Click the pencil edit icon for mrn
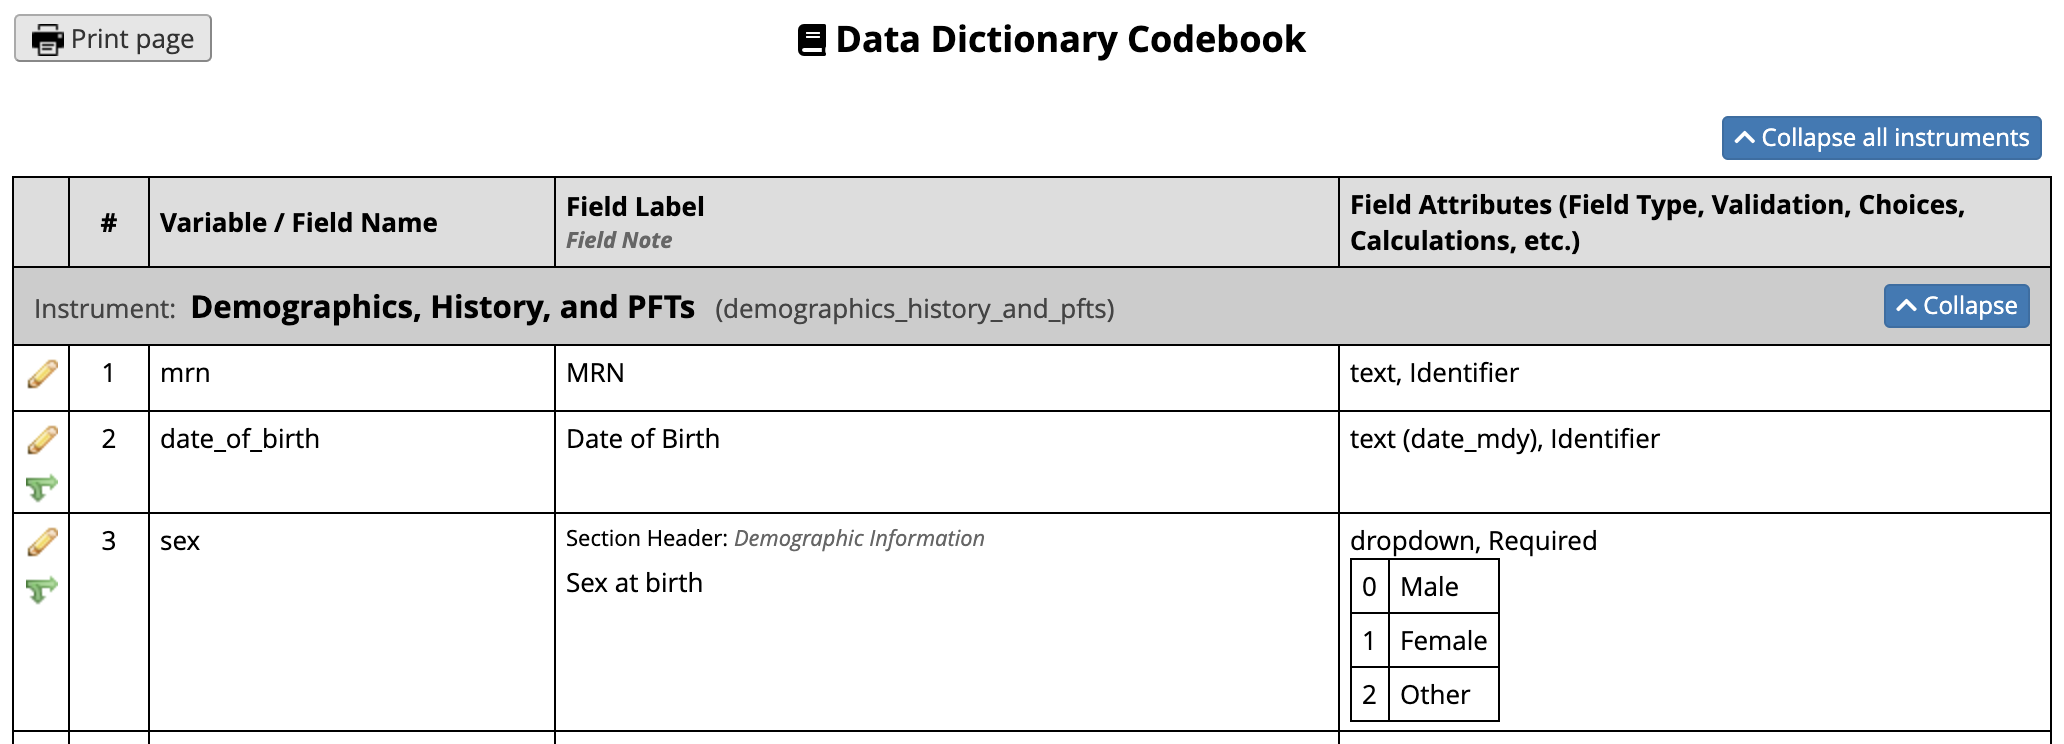This screenshot has height=744, width=2064. (42, 374)
